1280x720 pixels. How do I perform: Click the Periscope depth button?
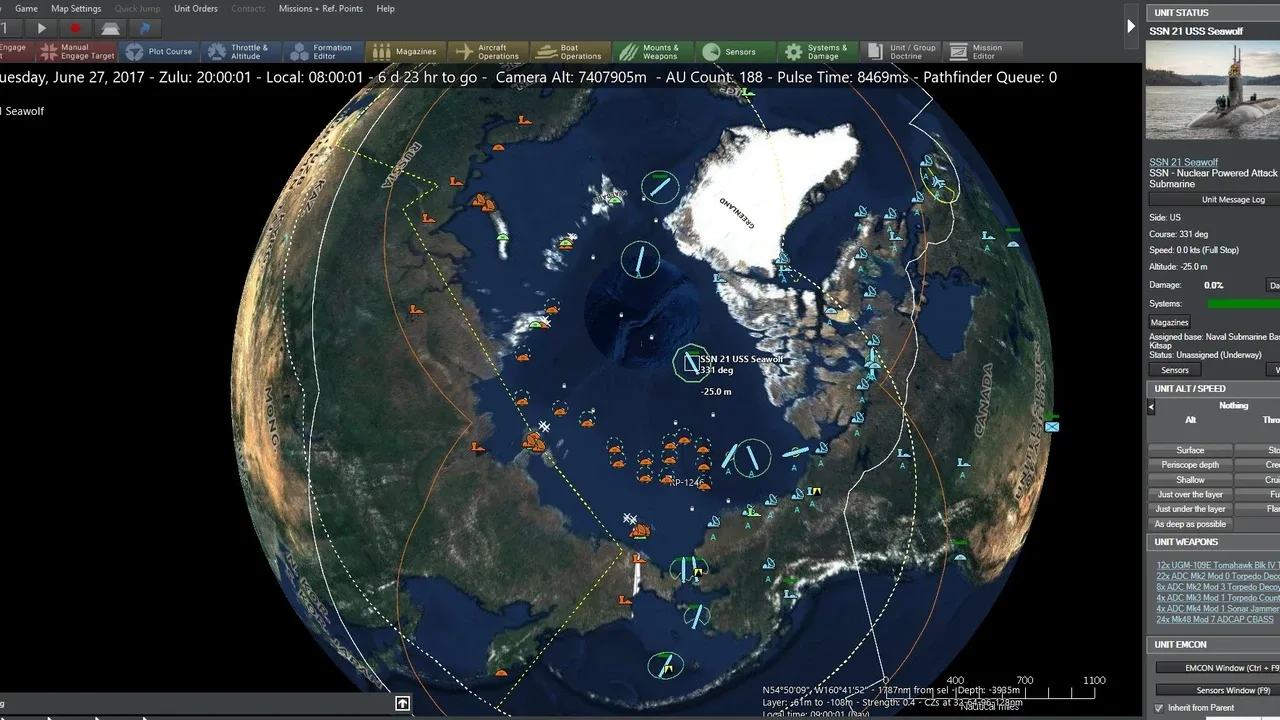[x=1190, y=465]
